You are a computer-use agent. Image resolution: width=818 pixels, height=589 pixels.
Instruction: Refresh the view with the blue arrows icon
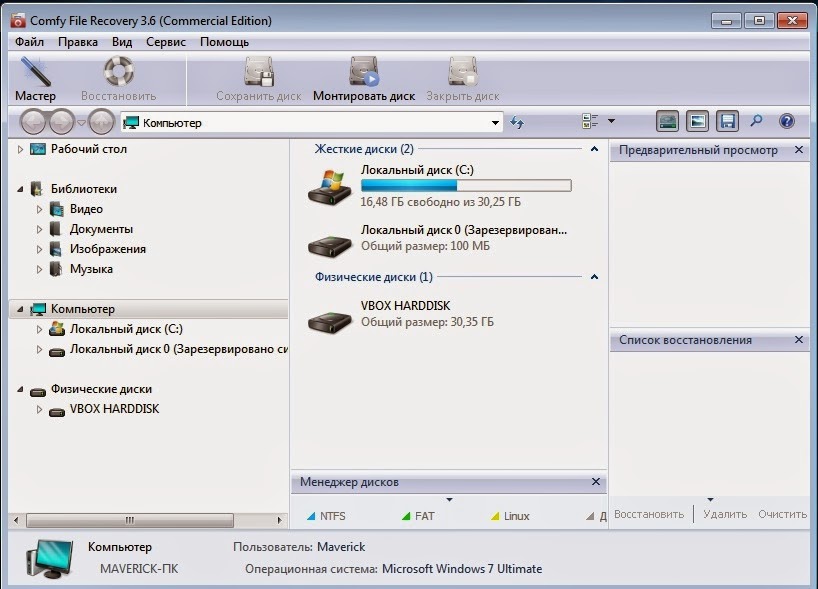click(517, 122)
